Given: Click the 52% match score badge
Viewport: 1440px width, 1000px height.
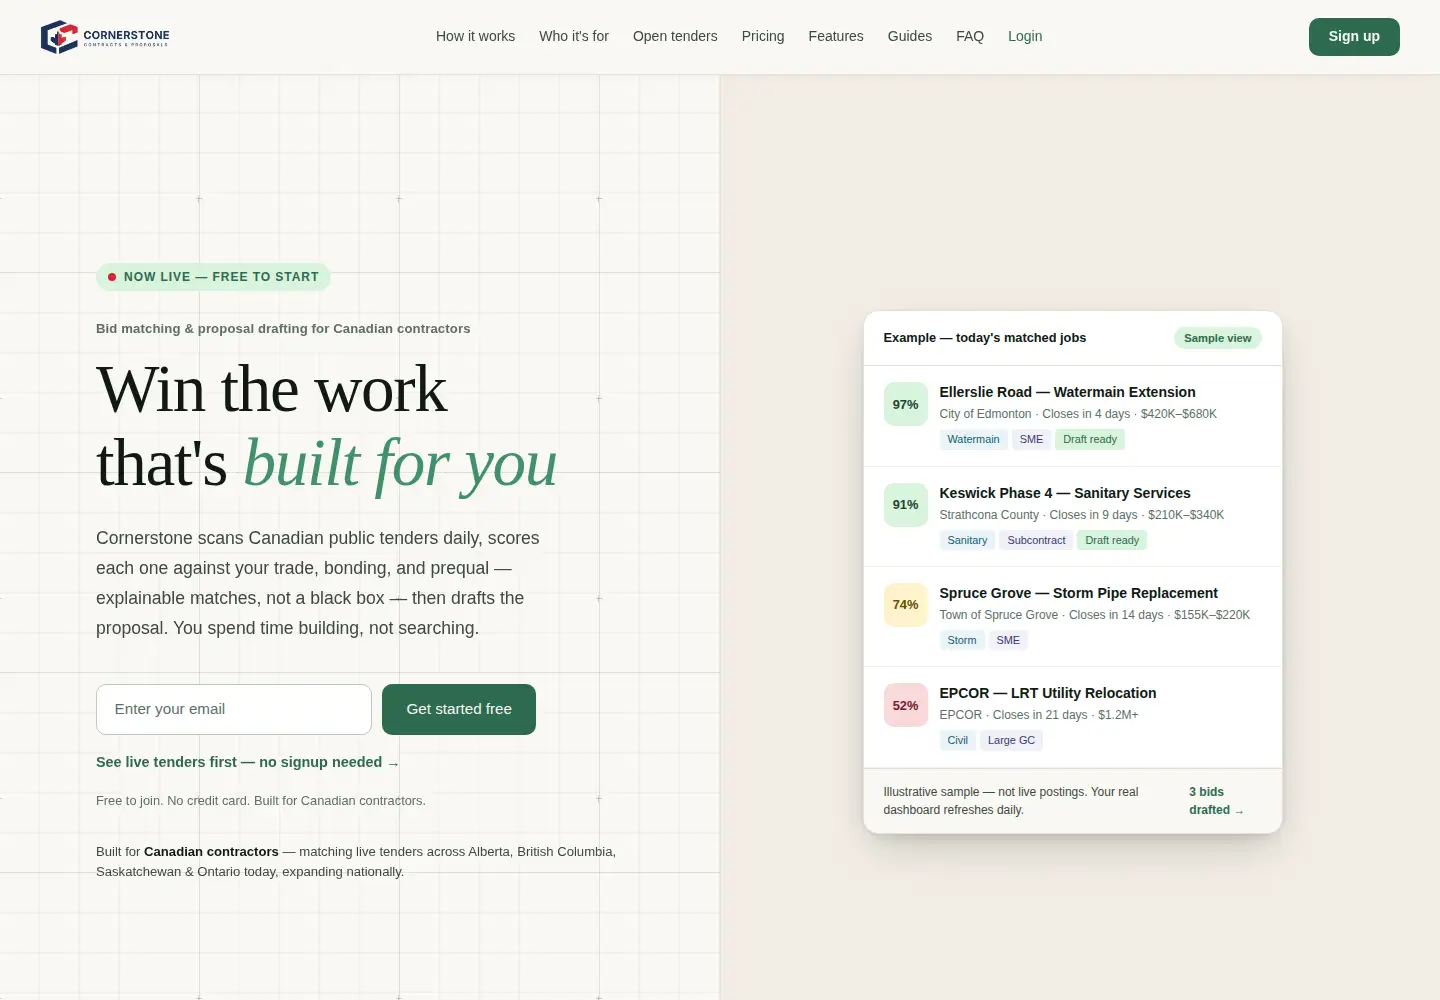Looking at the screenshot, I should [905, 705].
